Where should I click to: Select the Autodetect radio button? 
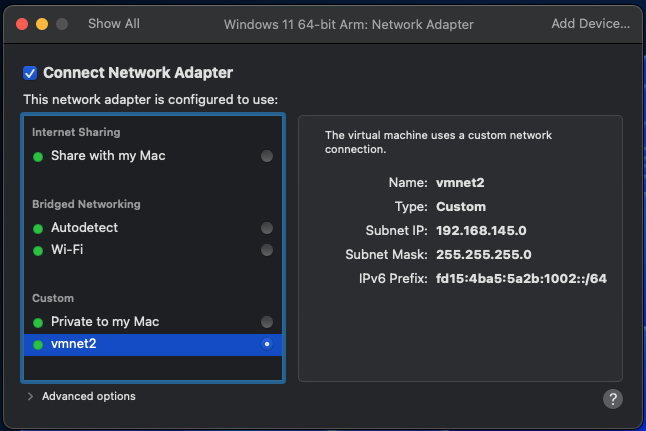tap(267, 228)
